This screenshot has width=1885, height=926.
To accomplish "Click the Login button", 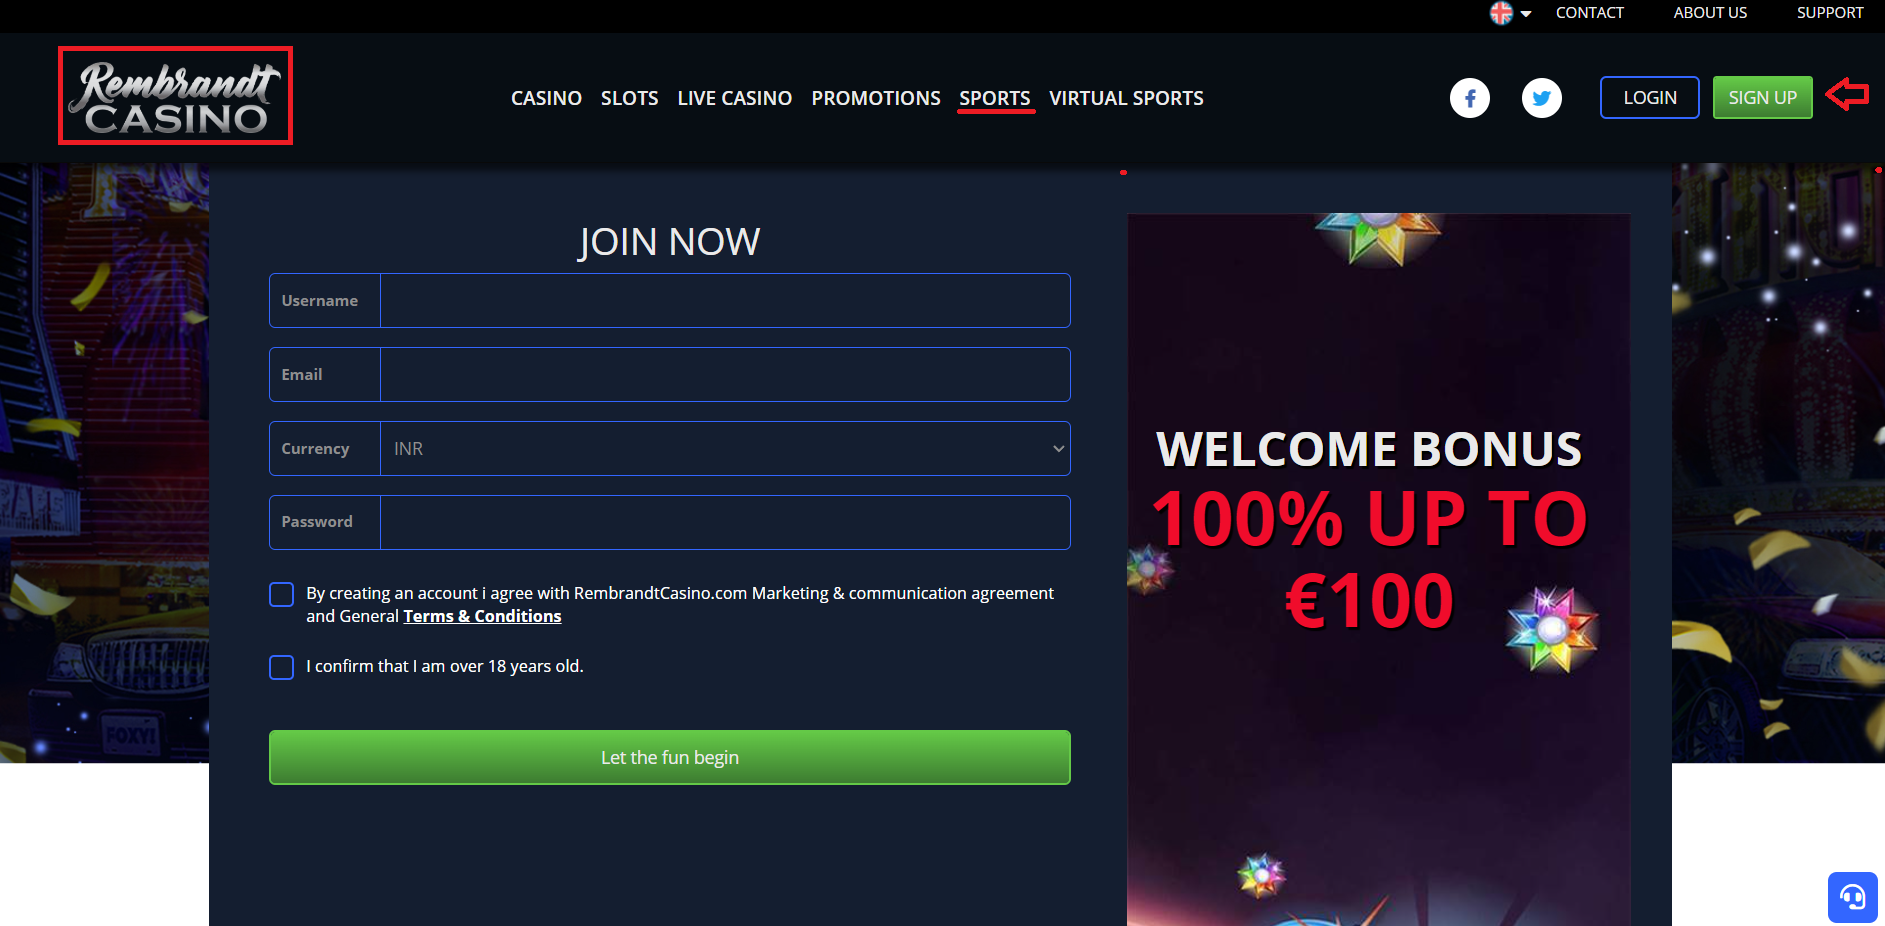I will pos(1649,98).
